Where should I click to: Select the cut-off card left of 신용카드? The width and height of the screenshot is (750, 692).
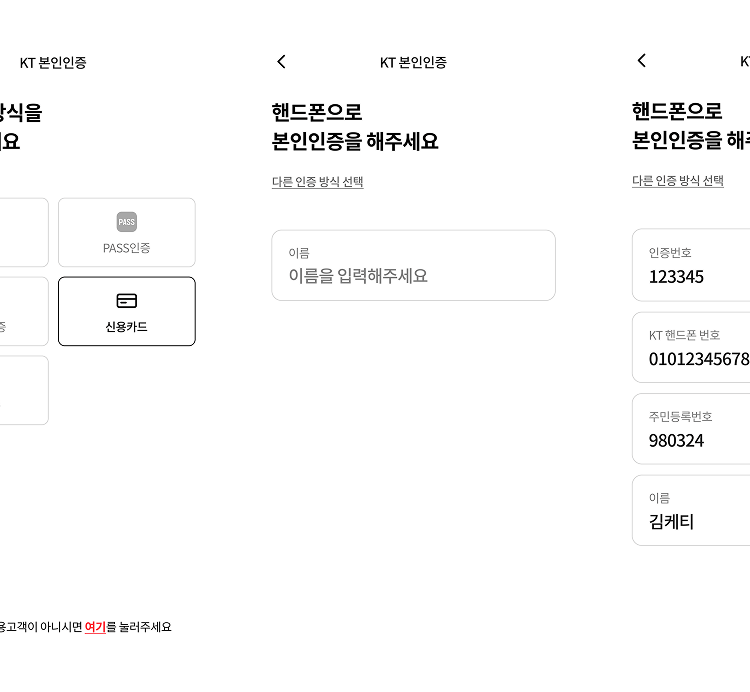(x=24, y=311)
